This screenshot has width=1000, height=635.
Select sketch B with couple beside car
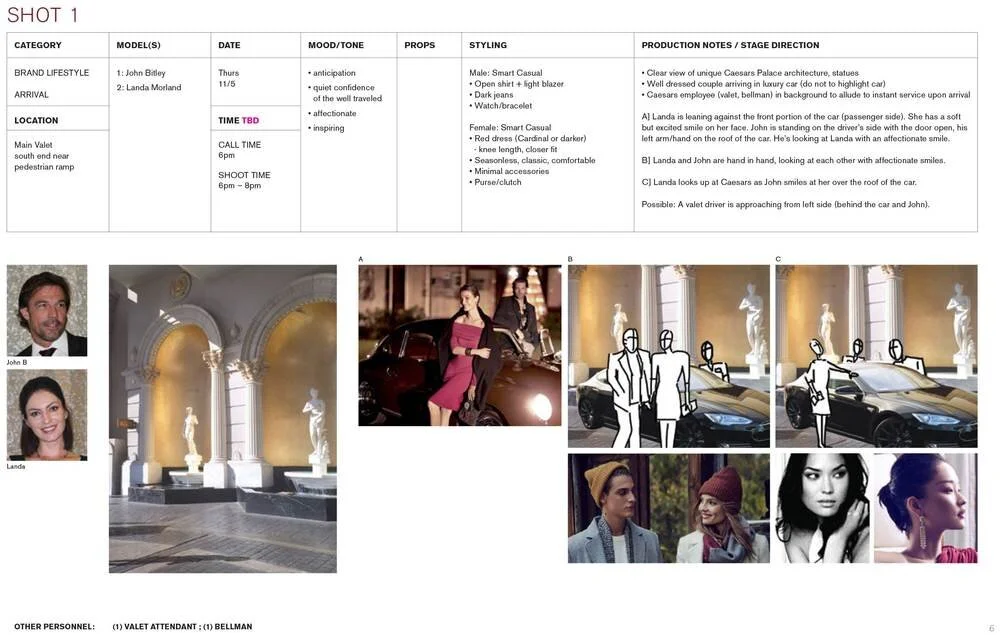(668, 356)
